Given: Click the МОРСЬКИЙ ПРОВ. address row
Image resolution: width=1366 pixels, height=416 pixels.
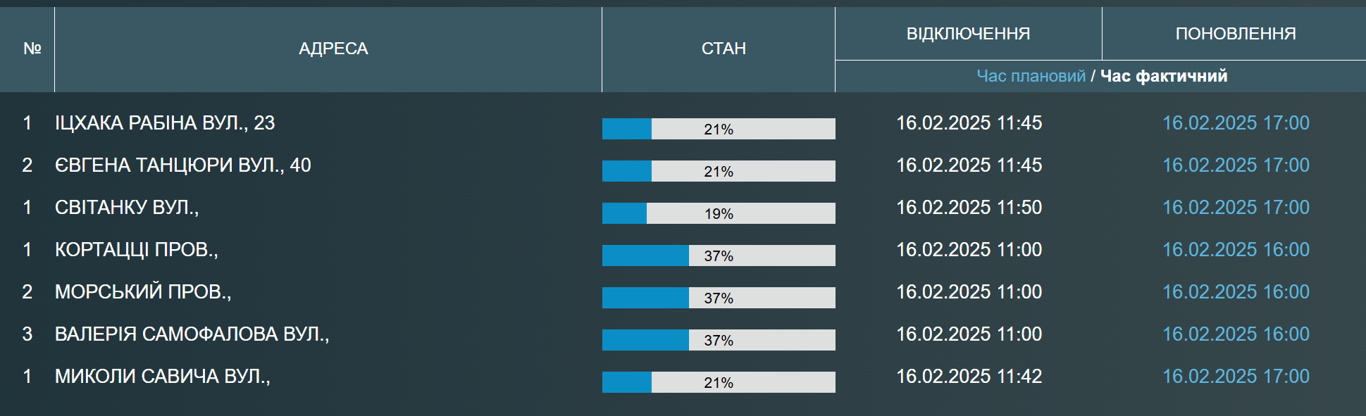Looking at the screenshot, I should 143,292.
